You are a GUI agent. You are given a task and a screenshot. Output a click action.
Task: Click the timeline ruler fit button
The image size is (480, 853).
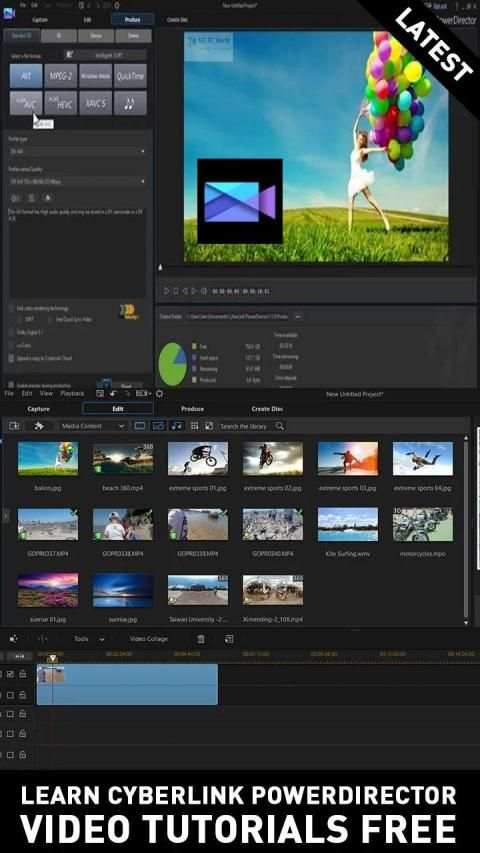pos(20,656)
